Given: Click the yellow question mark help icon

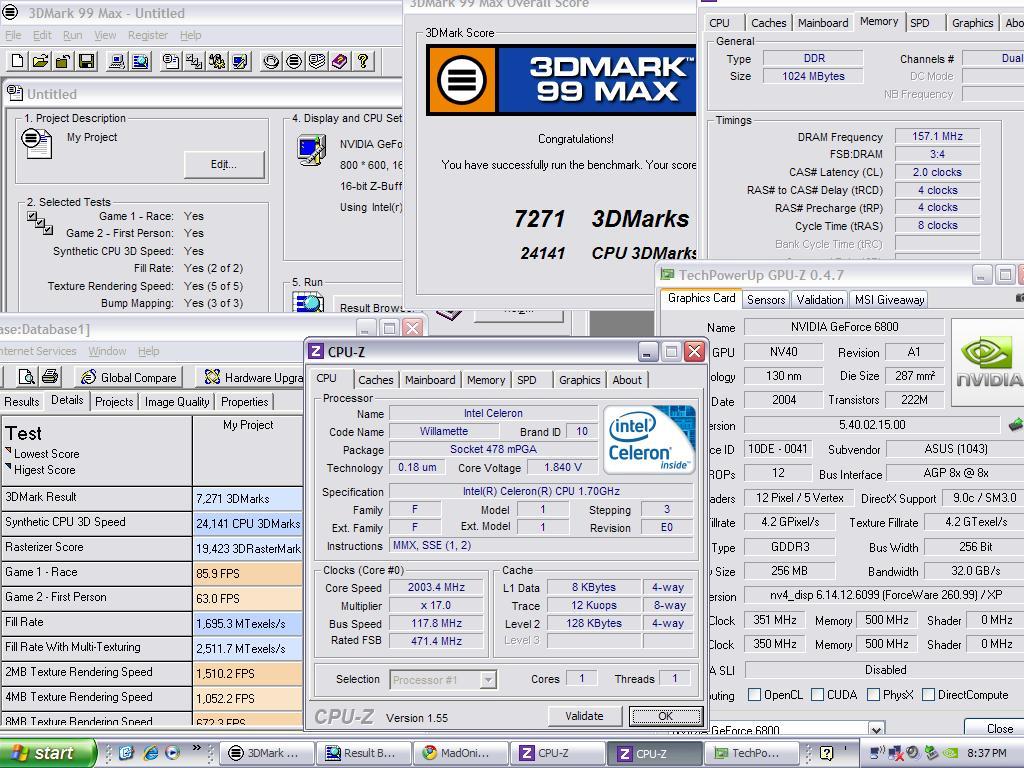Looking at the screenshot, I should (363, 61).
